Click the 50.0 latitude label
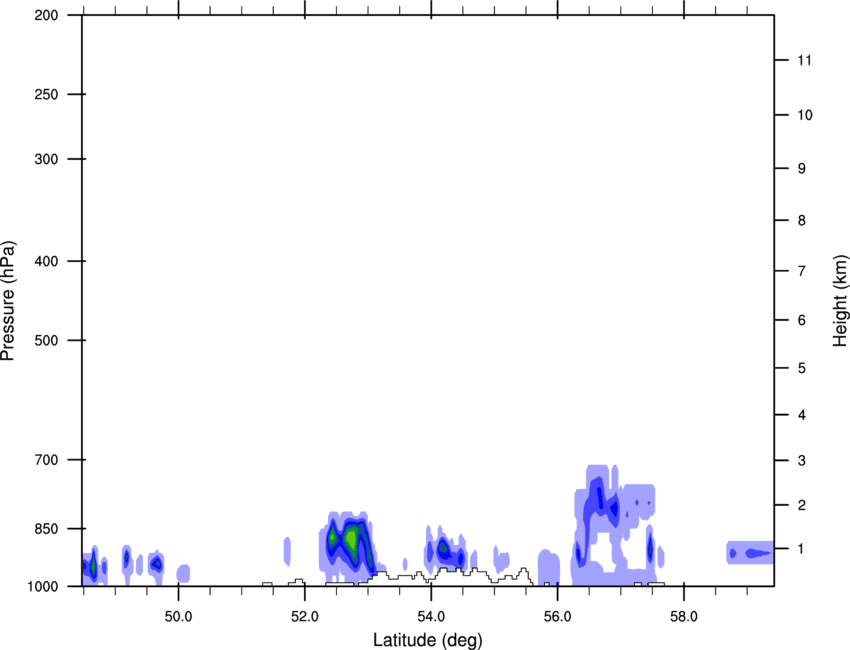This screenshot has width=850, height=650. point(178,617)
